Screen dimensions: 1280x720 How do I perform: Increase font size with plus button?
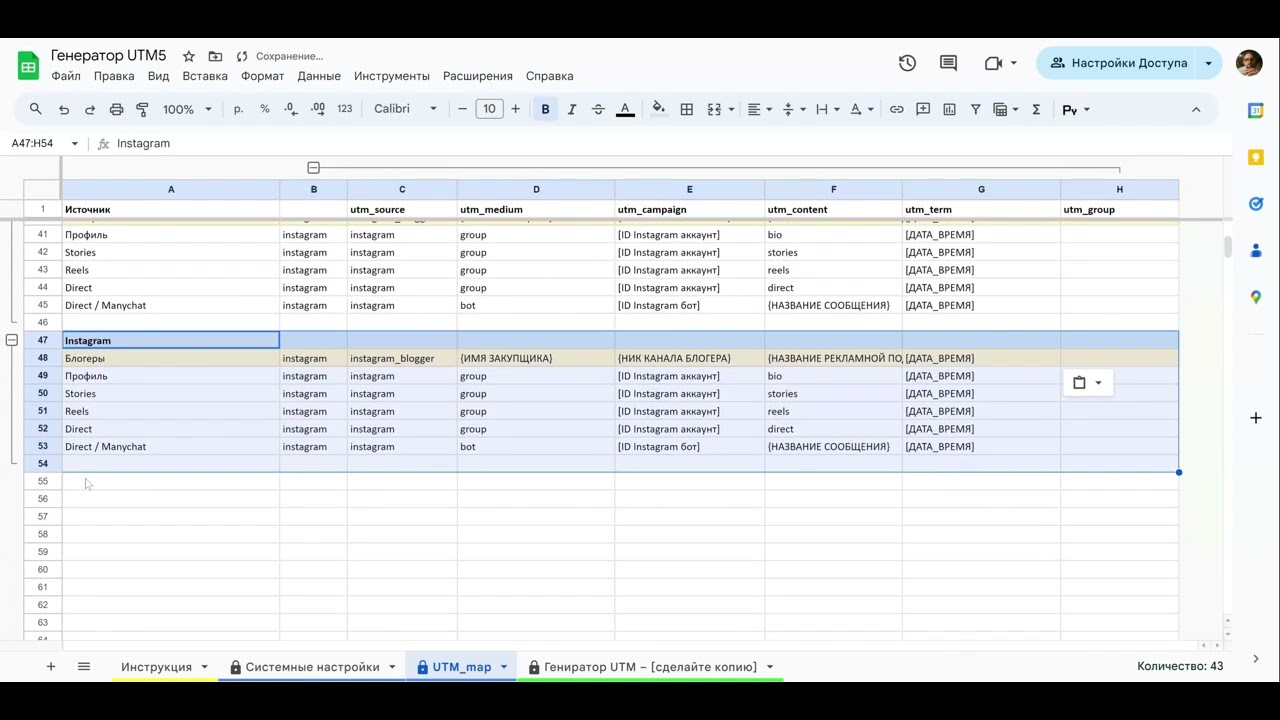click(516, 109)
